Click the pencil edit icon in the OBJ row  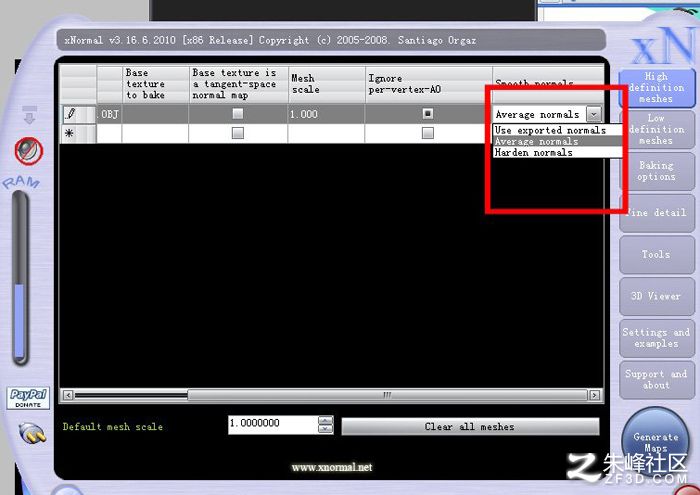tap(71, 114)
